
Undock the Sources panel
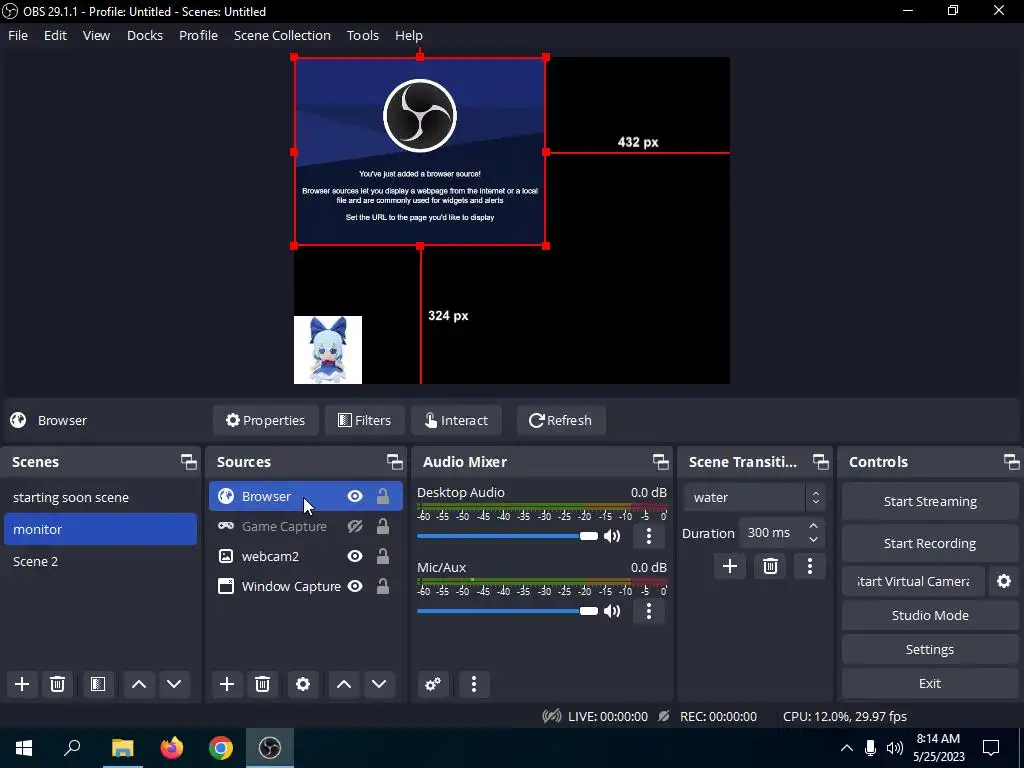pyautogui.click(x=394, y=462)
